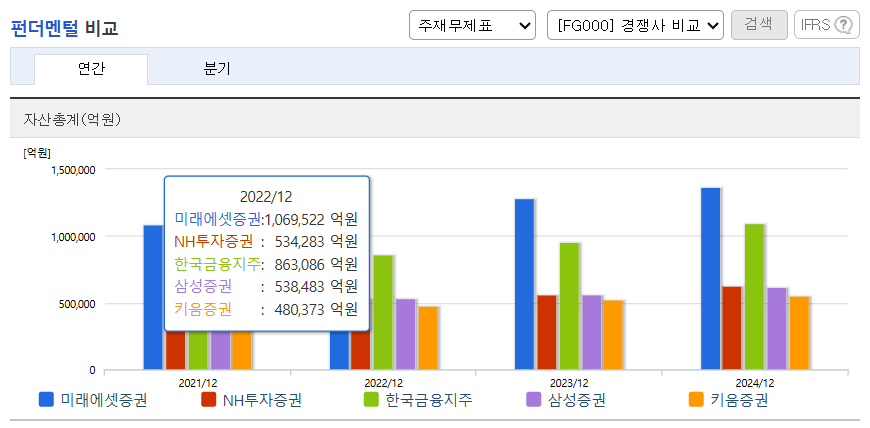Click the 1,069,522 value in the tooltip
Image resolution: width=870 pixels, height=428 pixels.
click(x=294, y=219)
